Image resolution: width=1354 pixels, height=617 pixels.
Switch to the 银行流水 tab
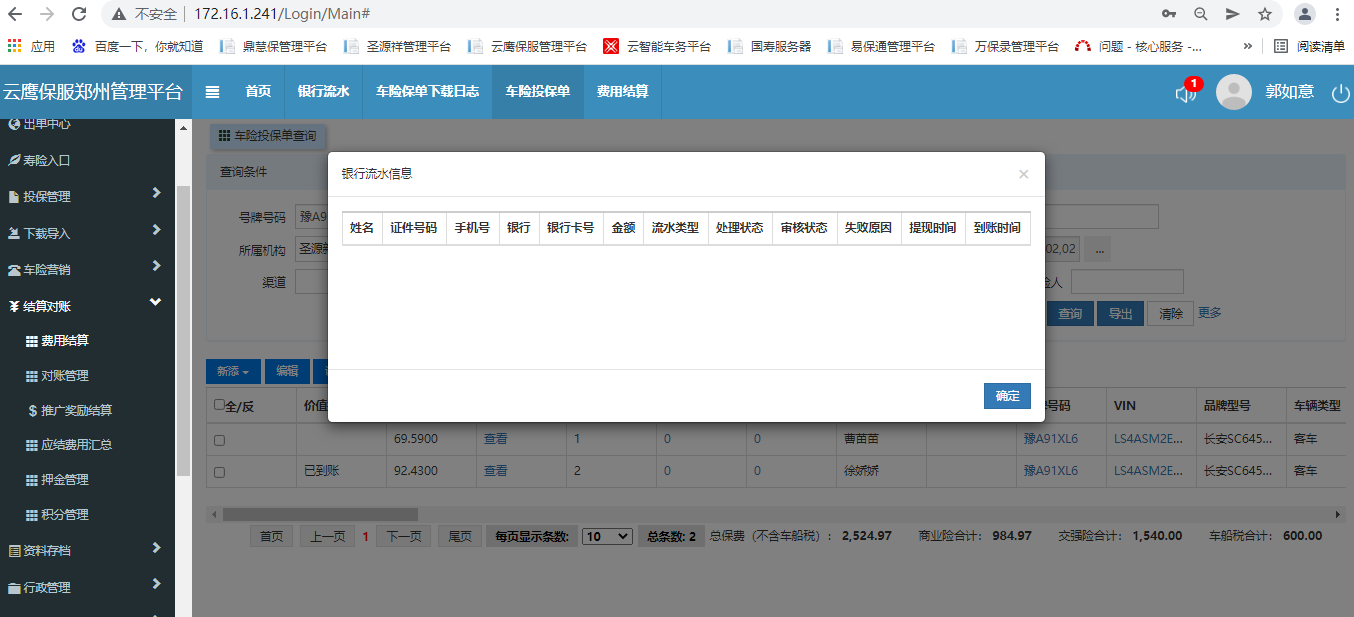click(x=323, y=92)
